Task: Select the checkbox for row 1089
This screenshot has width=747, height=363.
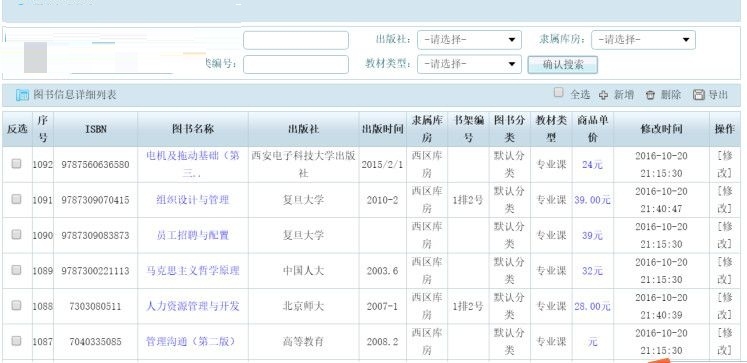Action: click(17, 270)
